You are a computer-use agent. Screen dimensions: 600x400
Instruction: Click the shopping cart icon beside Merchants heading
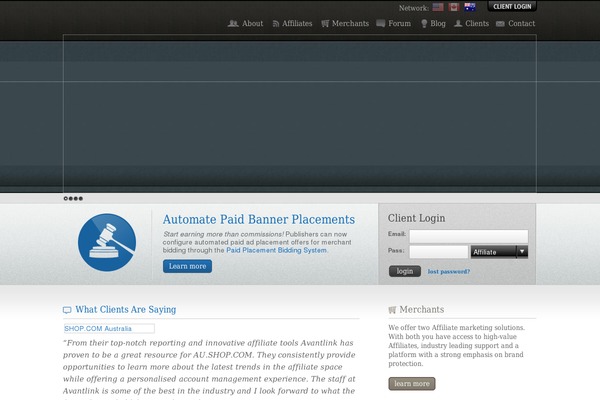tap(392, 310)
